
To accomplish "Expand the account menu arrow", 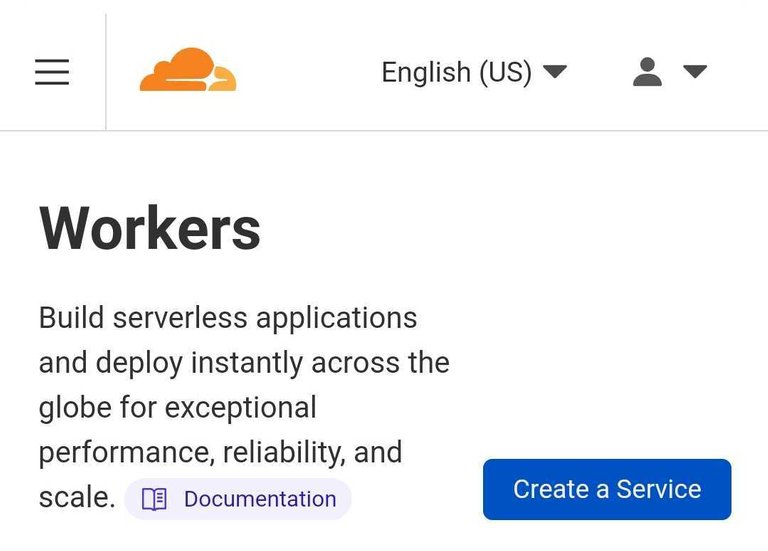I will (695, 72).
